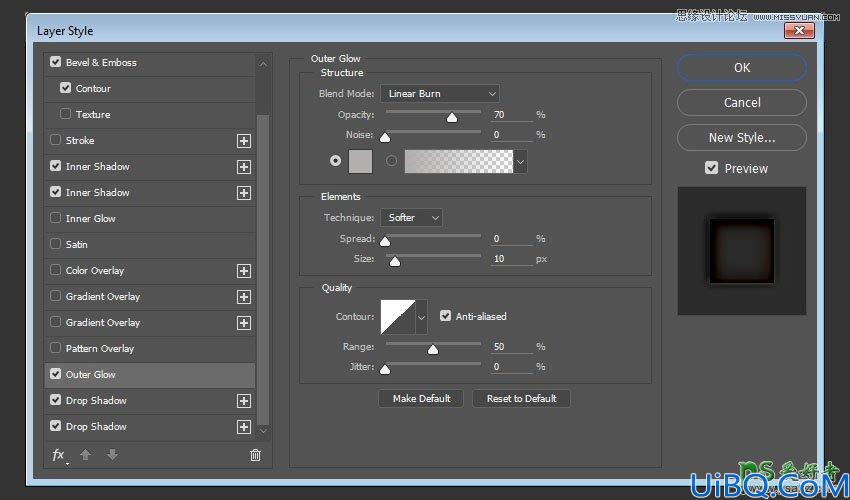The width and height of the screenshot is (850, 500).
Task: Click plus icon next to first Drop Shadow
Action: pyautogui.click(x=244, y=401)
